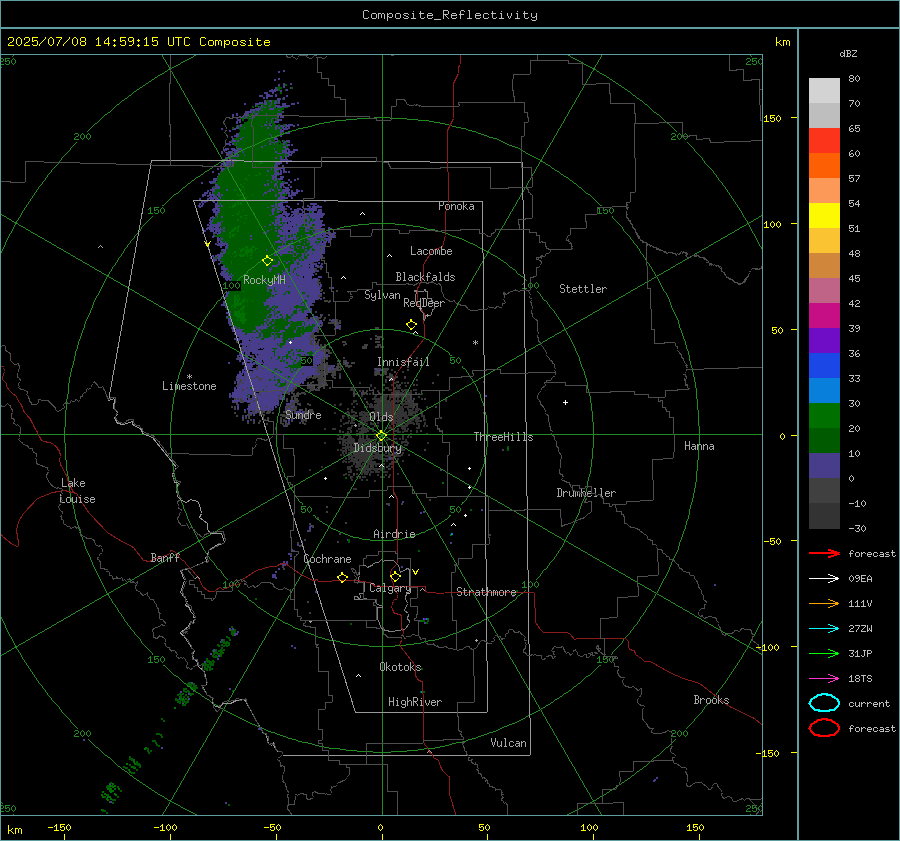Click the cyan ellipse current-cell icon
Screen dimensions: 900x841
824,703
